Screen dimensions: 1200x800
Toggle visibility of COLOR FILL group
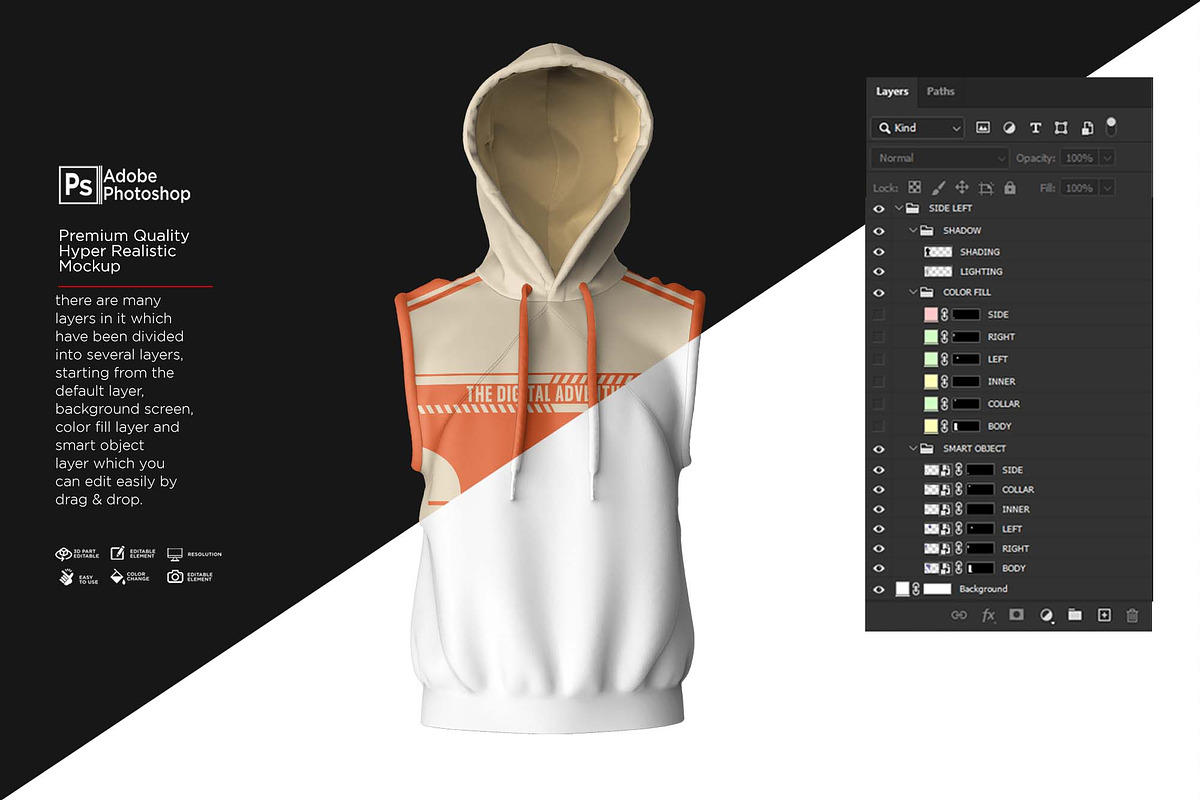[879, 292]
